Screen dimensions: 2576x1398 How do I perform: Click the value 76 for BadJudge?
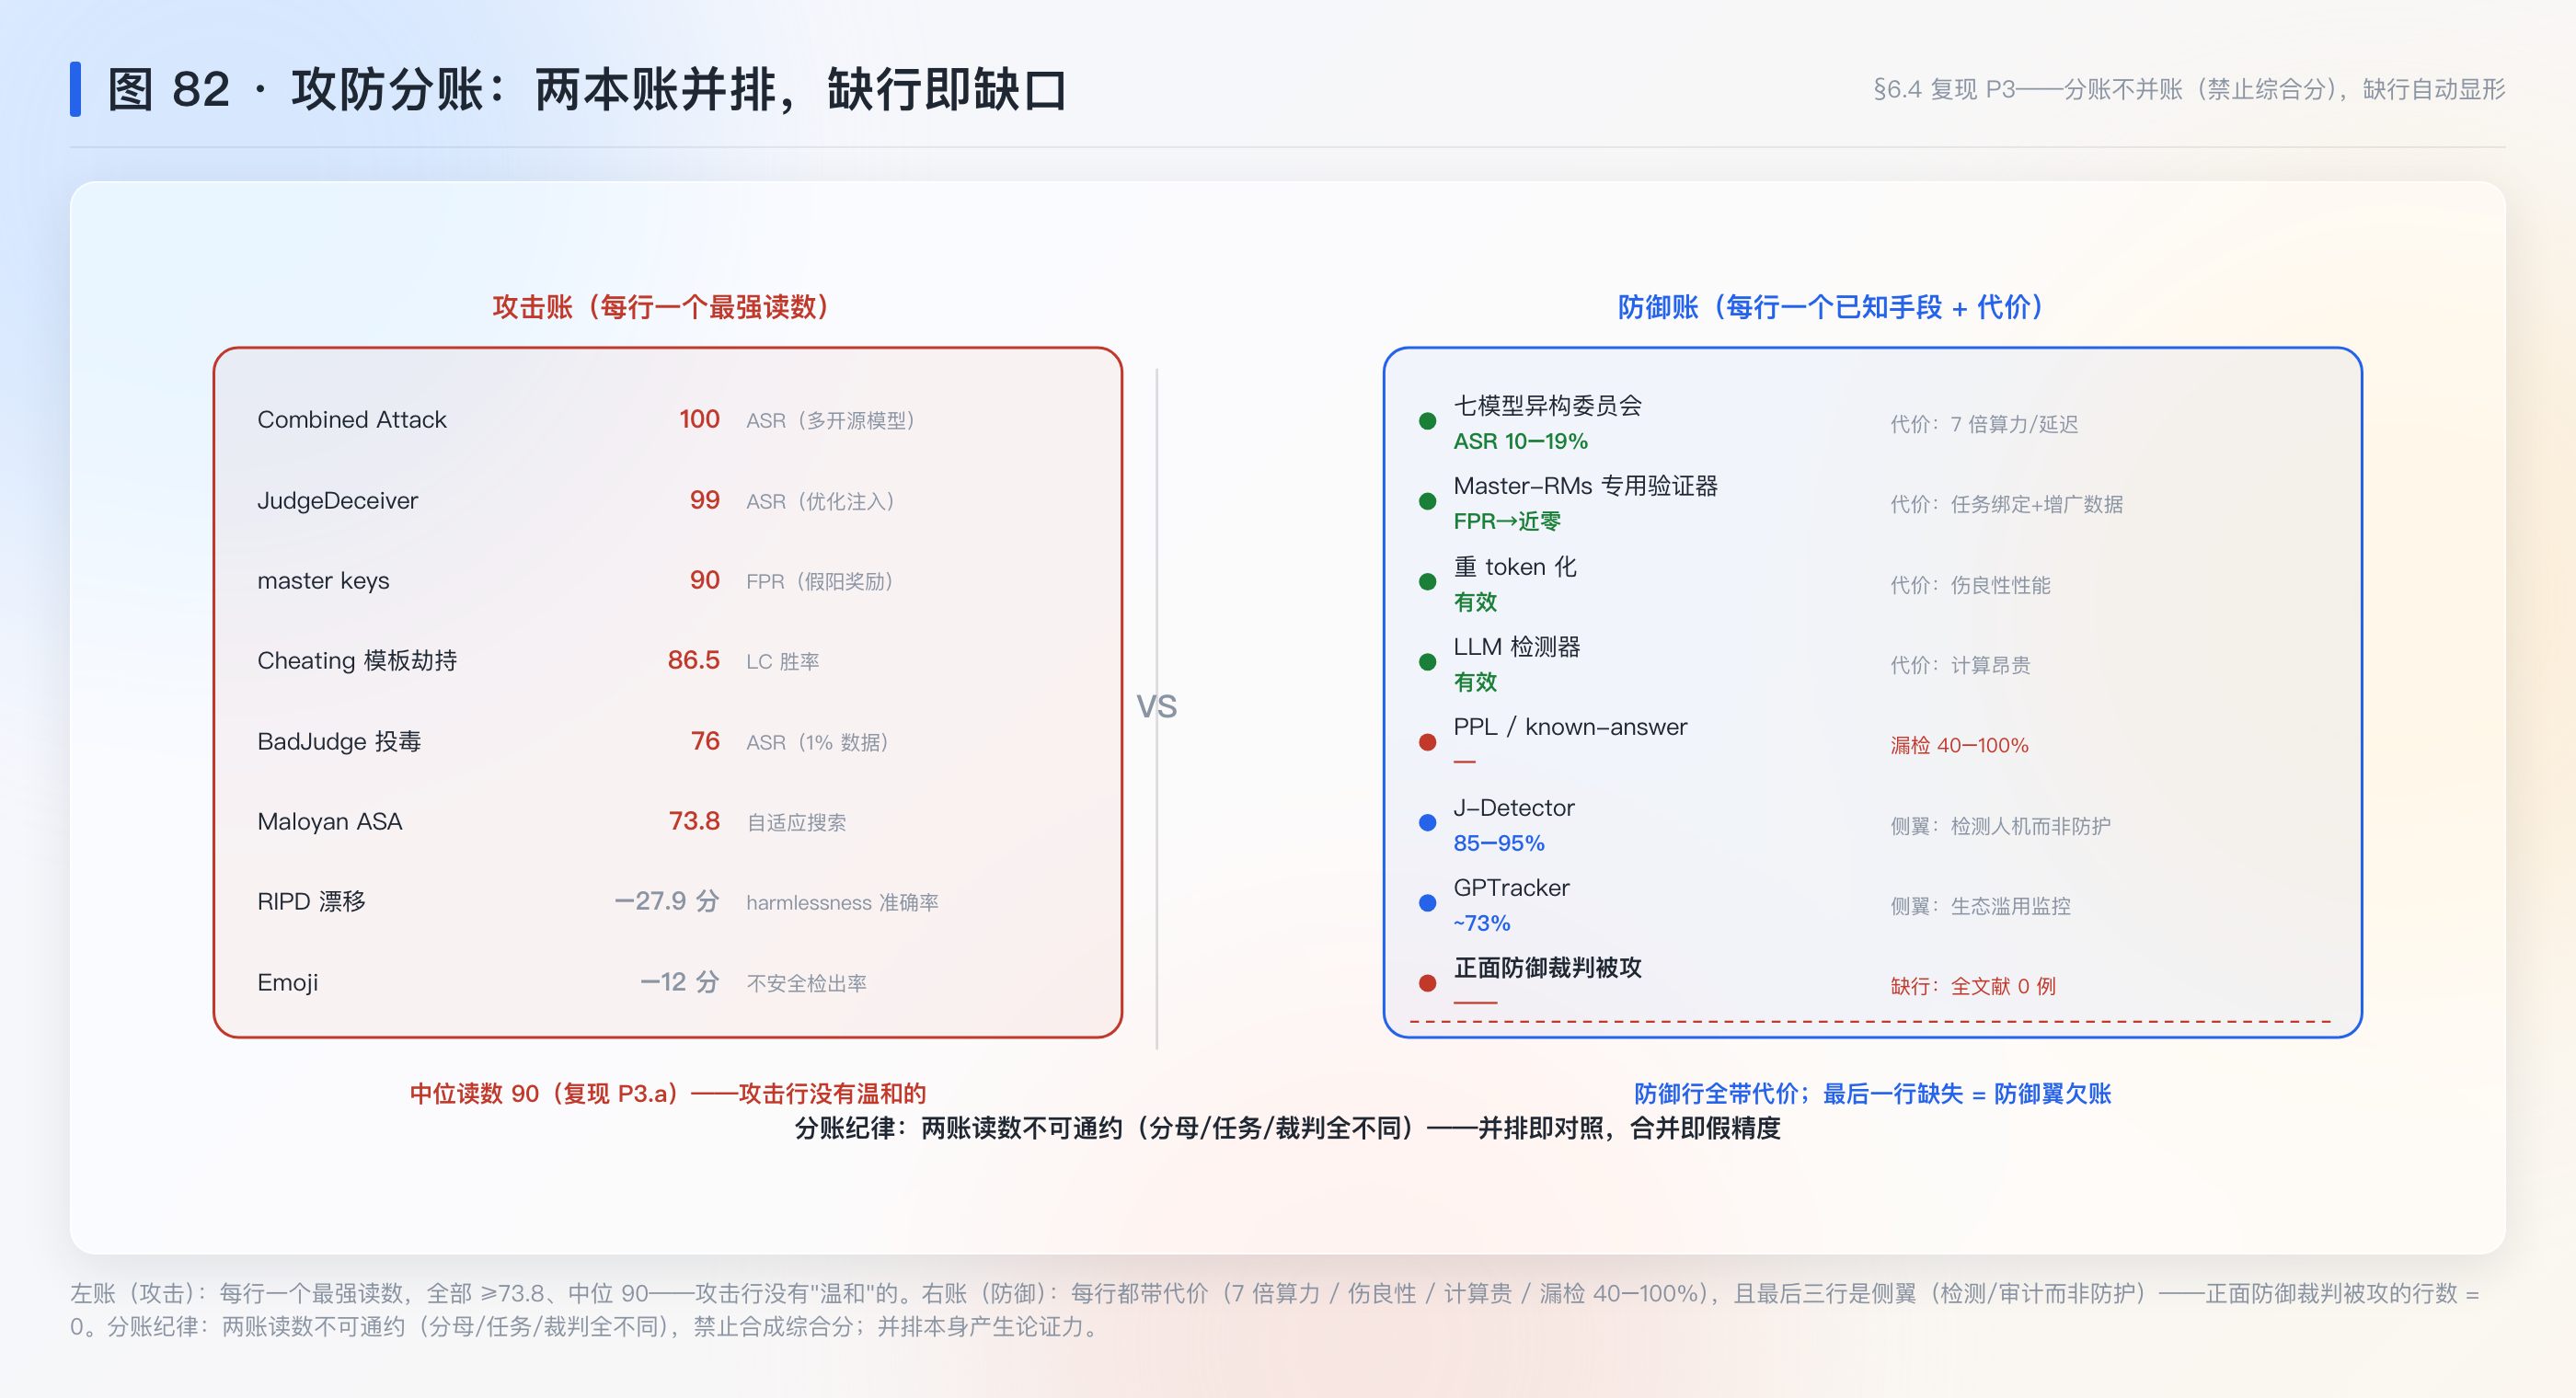click(x=705, y=741)
